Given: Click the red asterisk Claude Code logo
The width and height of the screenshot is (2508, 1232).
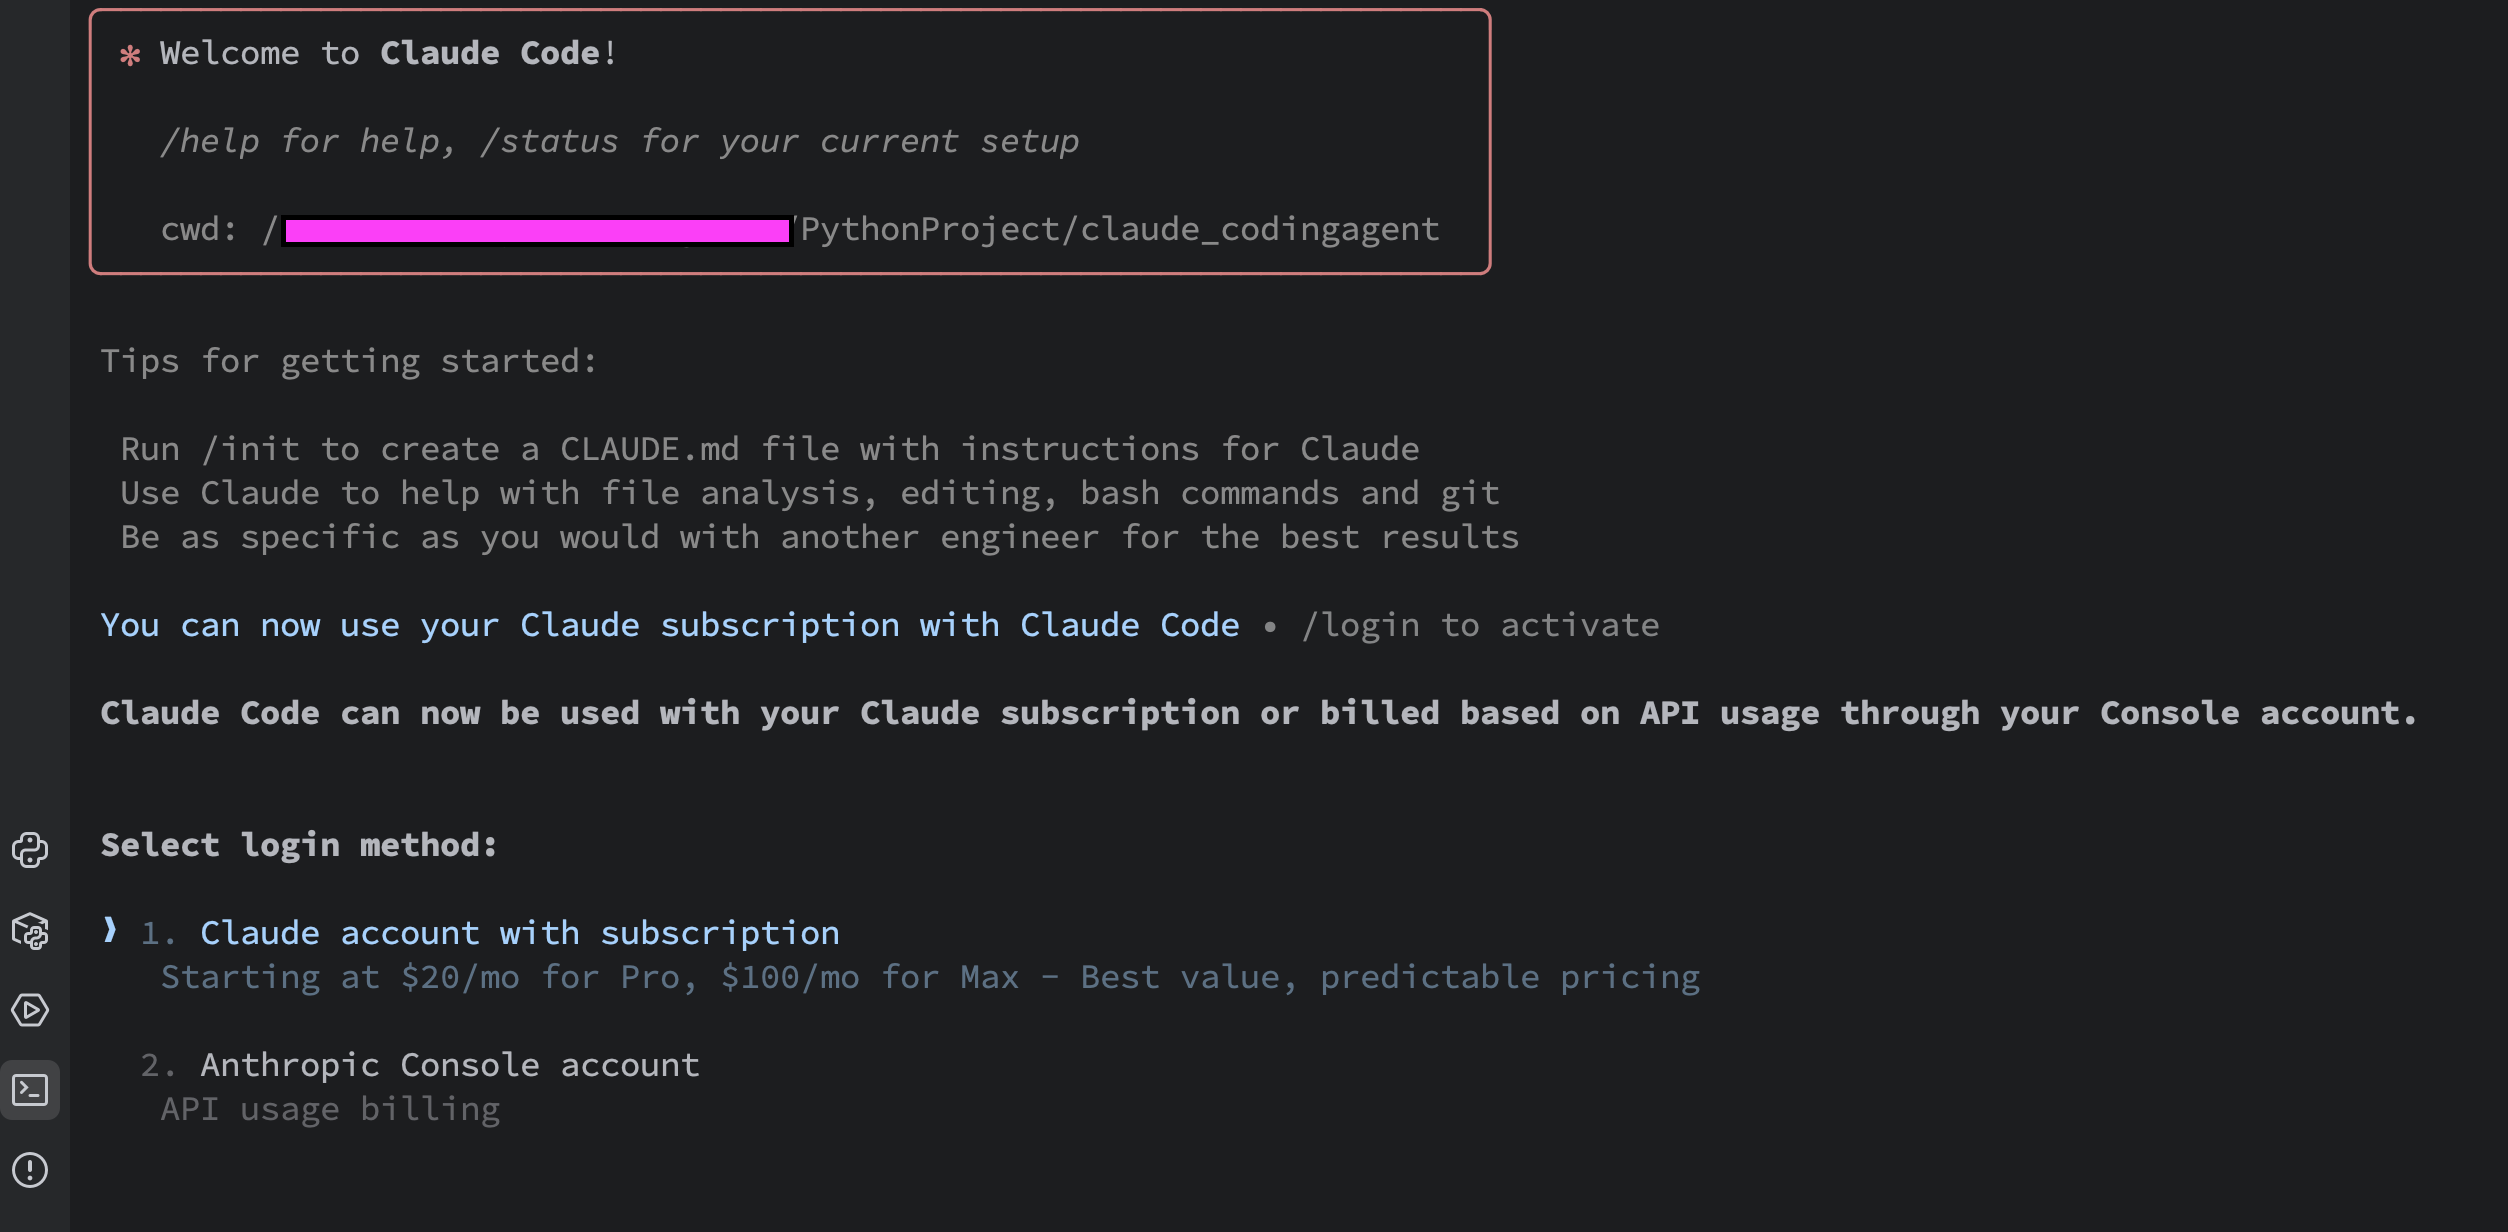Looking at the screenshot, I should 130,55.
